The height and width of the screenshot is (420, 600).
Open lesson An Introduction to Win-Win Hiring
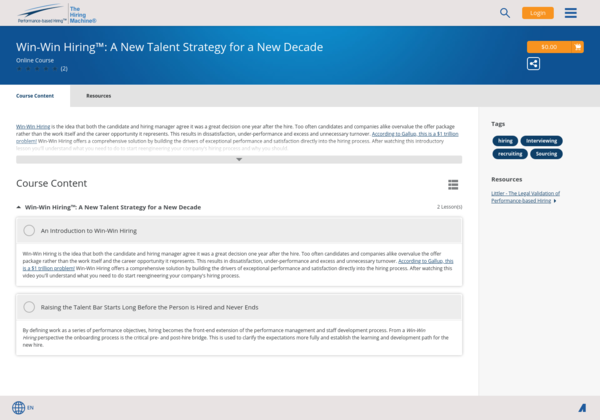(89, 231)
